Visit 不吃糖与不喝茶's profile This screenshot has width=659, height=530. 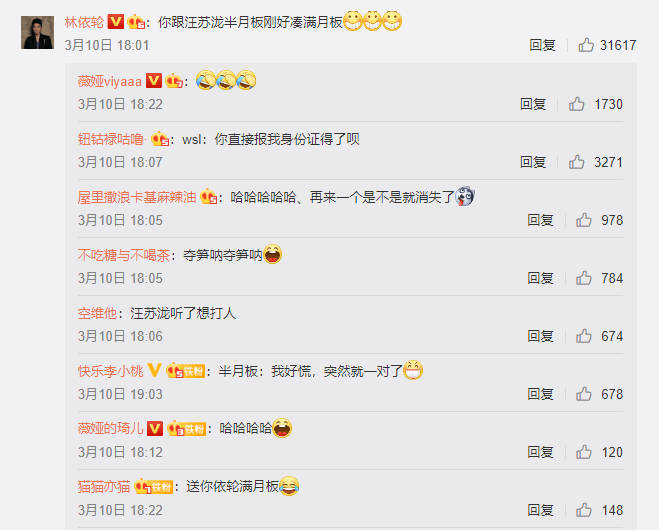[124, 255]
